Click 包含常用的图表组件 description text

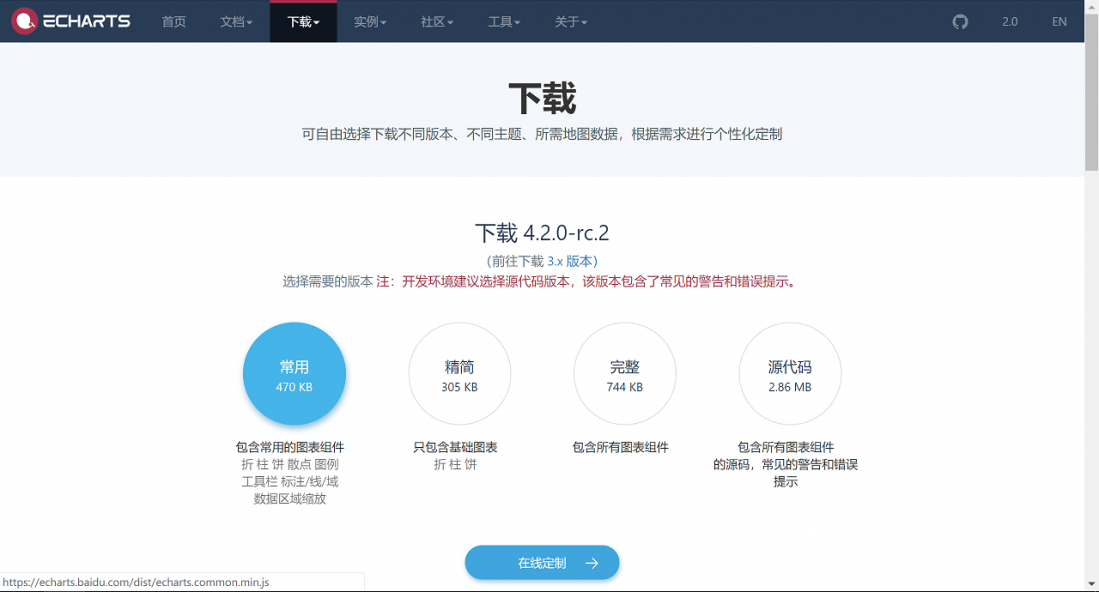[289, 447]
